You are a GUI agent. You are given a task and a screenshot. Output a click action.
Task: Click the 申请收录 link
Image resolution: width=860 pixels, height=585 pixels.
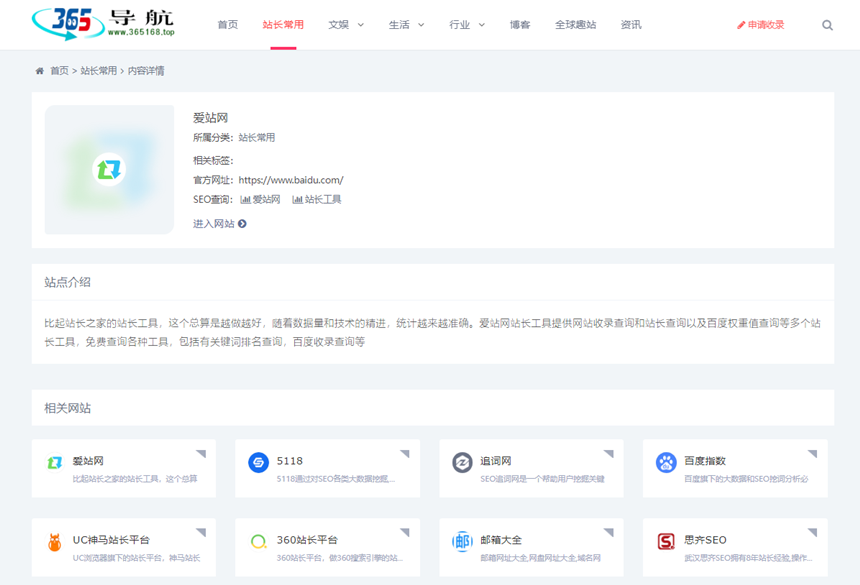766,25
